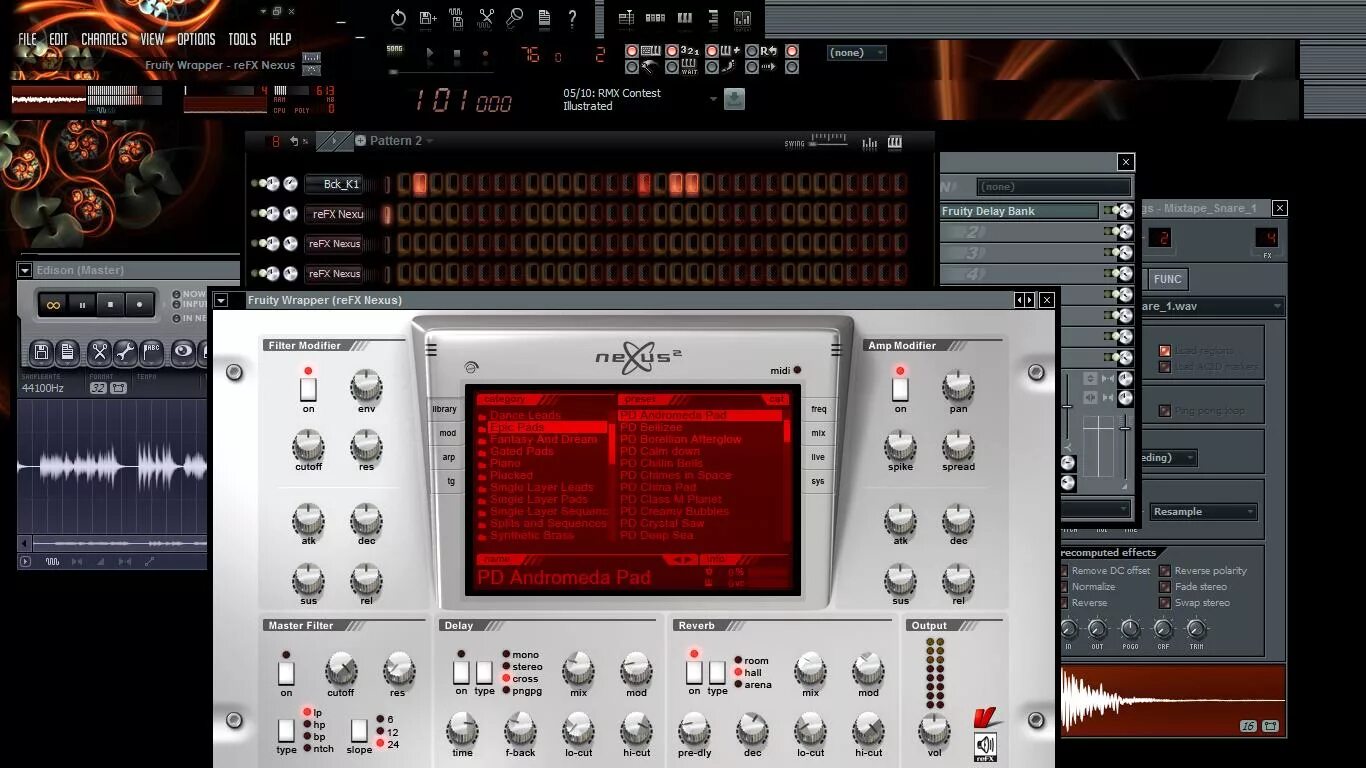The height and width of the screenshot is (768, 1366).
Task: Open the FILE menu
Action: pos(27,39)
